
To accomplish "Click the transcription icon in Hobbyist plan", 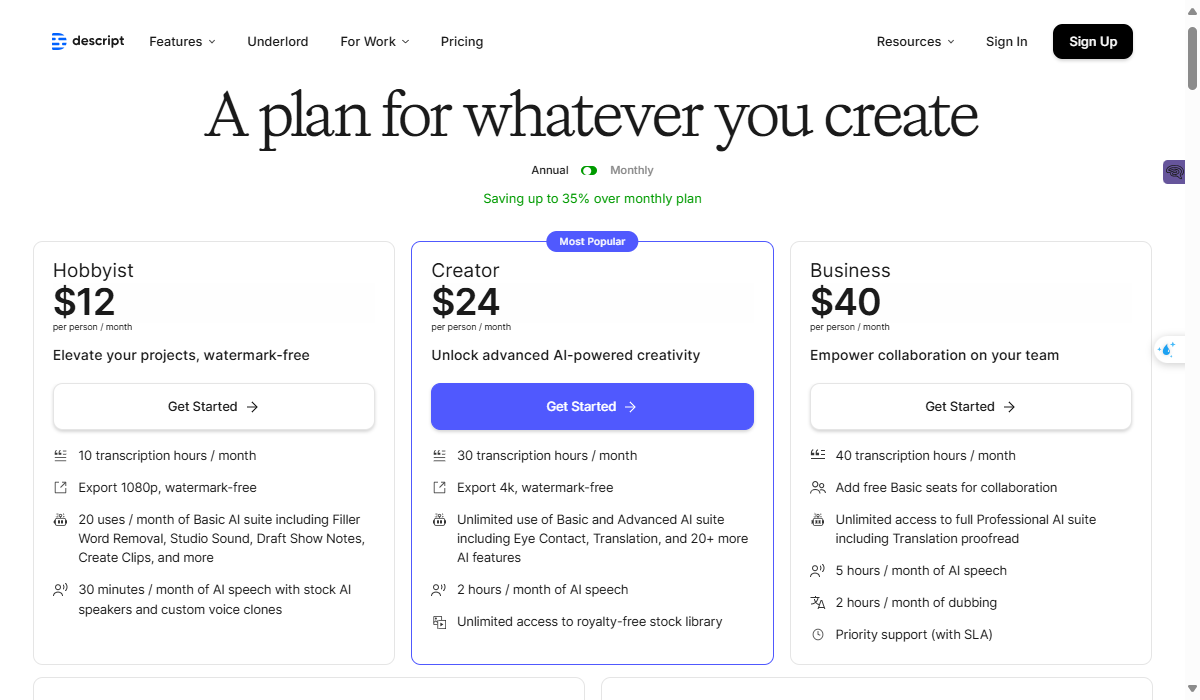I will coord(60,456).
